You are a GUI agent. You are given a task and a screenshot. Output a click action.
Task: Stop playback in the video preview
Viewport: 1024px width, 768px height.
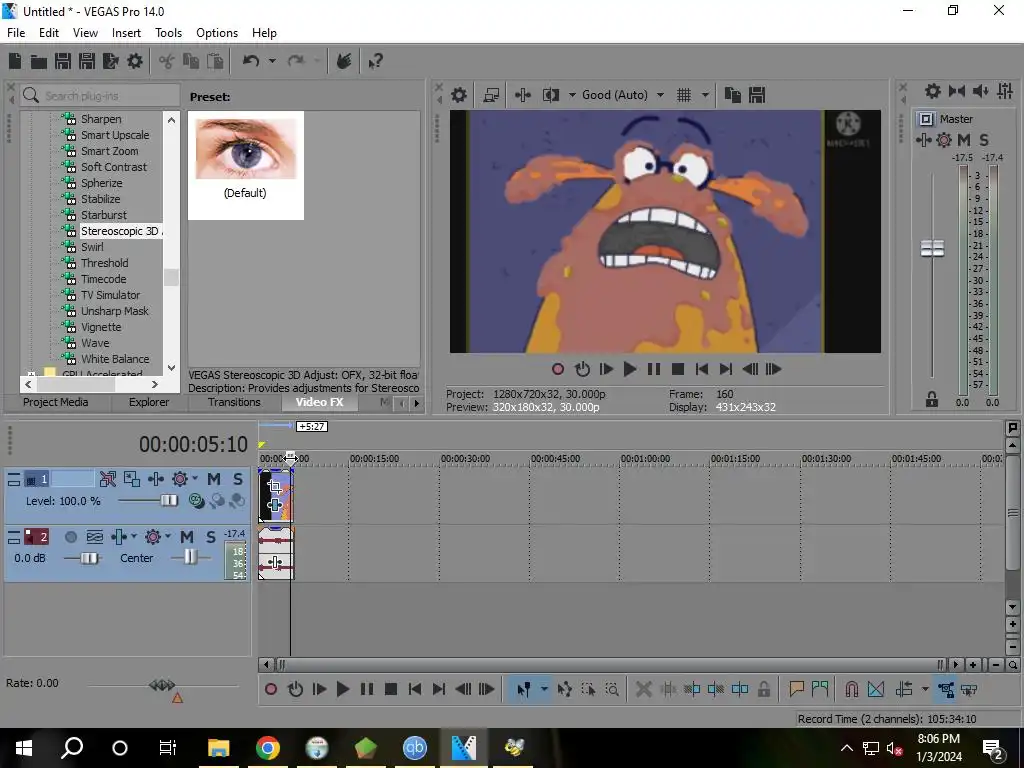tap(678, 369)
